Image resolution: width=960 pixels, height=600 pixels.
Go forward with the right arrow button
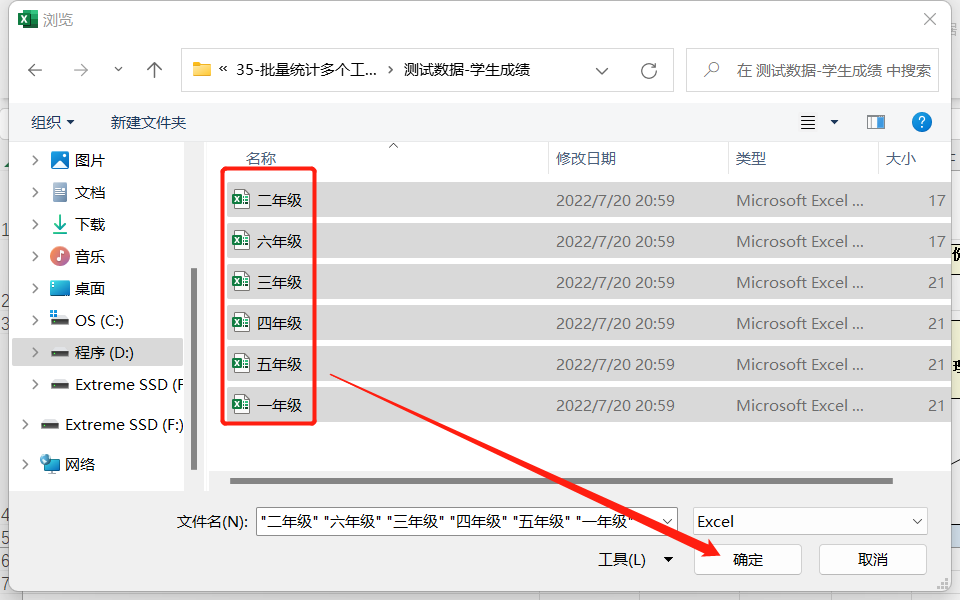tap(80, 70)
